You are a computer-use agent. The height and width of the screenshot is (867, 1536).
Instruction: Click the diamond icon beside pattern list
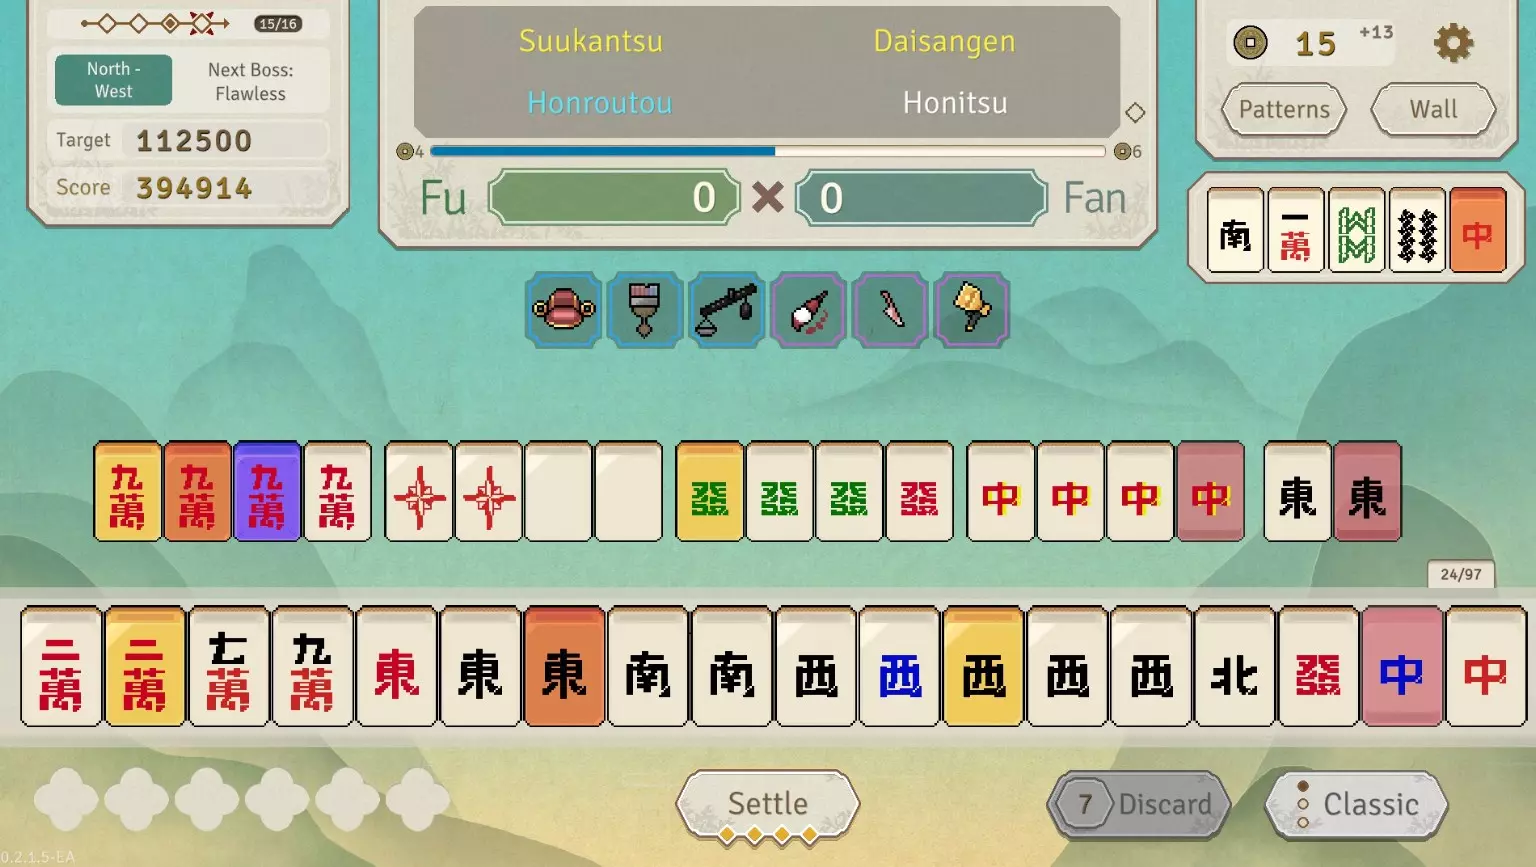[x=1135, y=112]
